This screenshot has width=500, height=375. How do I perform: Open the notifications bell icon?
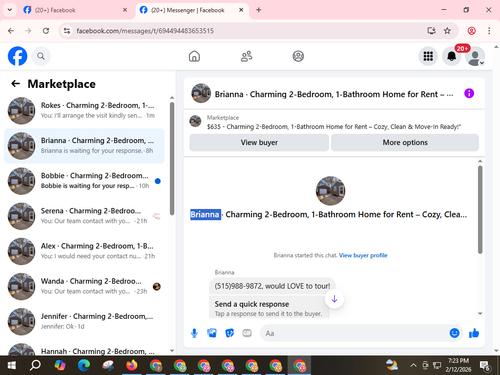click(452, 56)
